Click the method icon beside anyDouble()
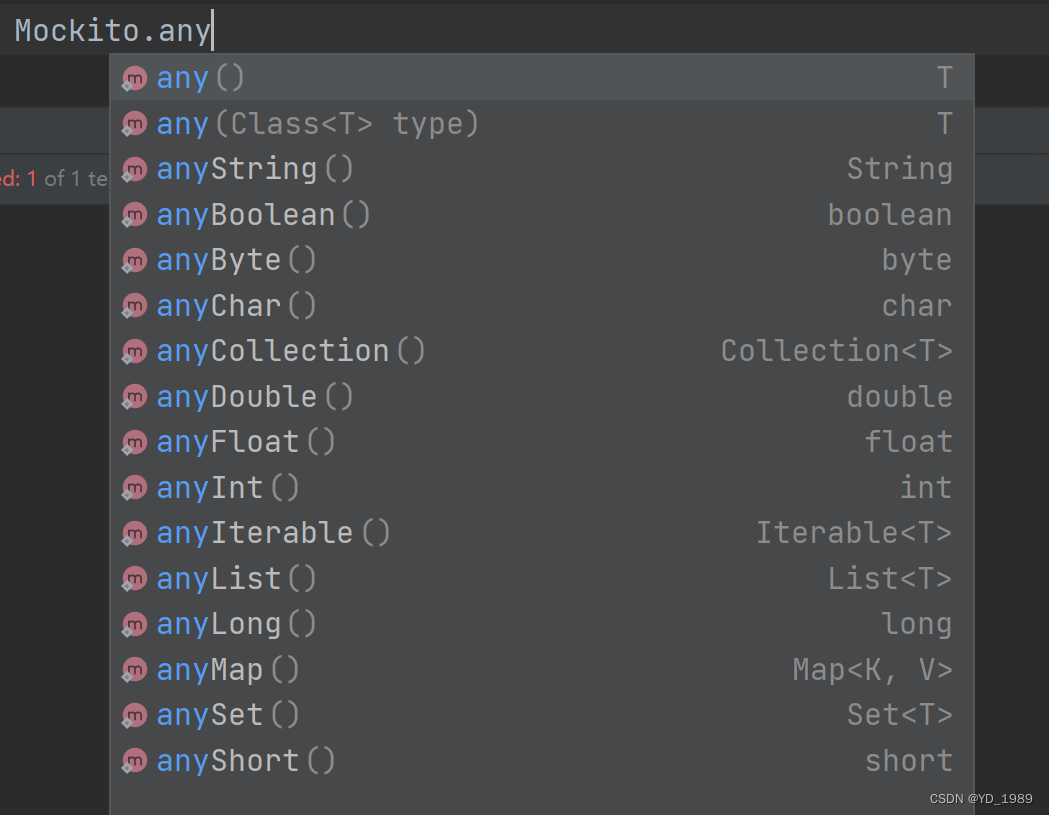 pos(134,398)
